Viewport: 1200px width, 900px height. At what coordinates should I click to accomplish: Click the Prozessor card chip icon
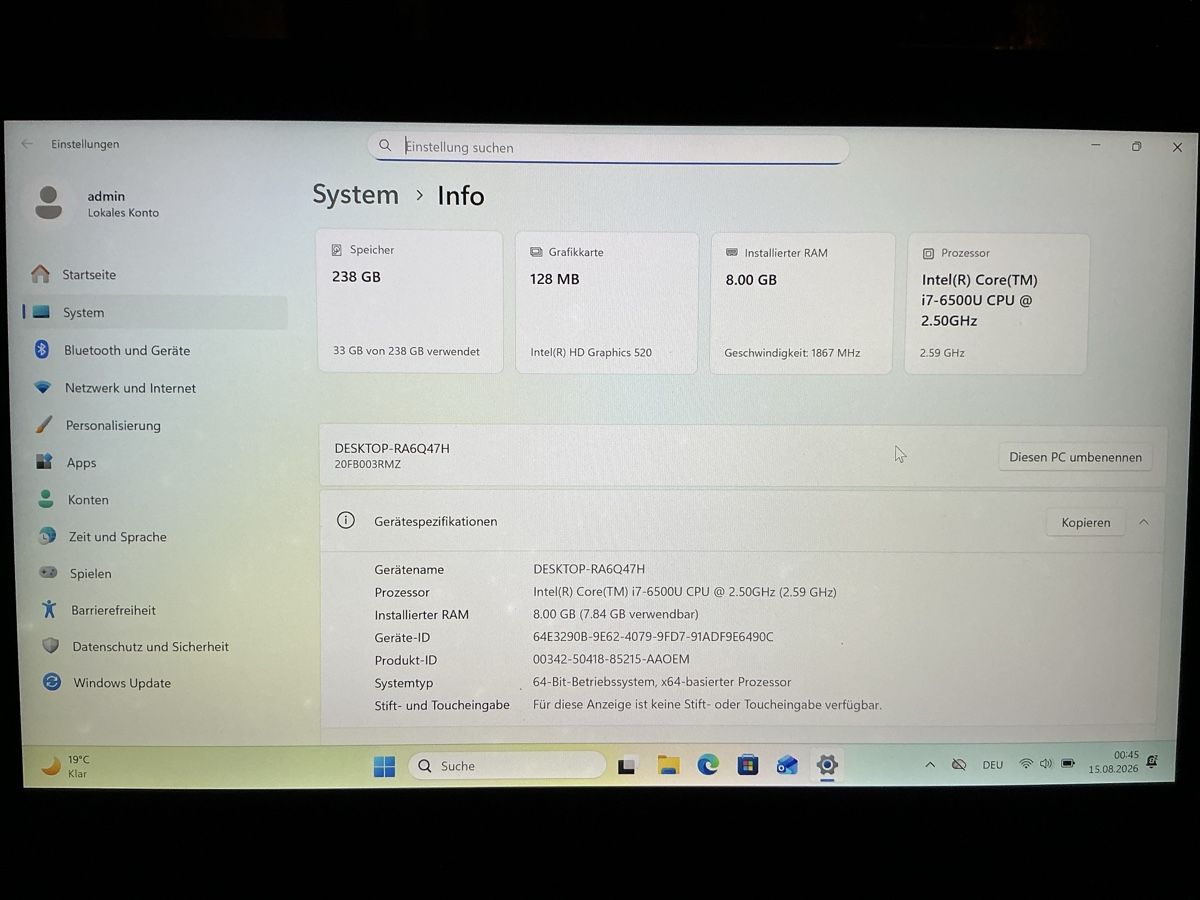(928, 254)
